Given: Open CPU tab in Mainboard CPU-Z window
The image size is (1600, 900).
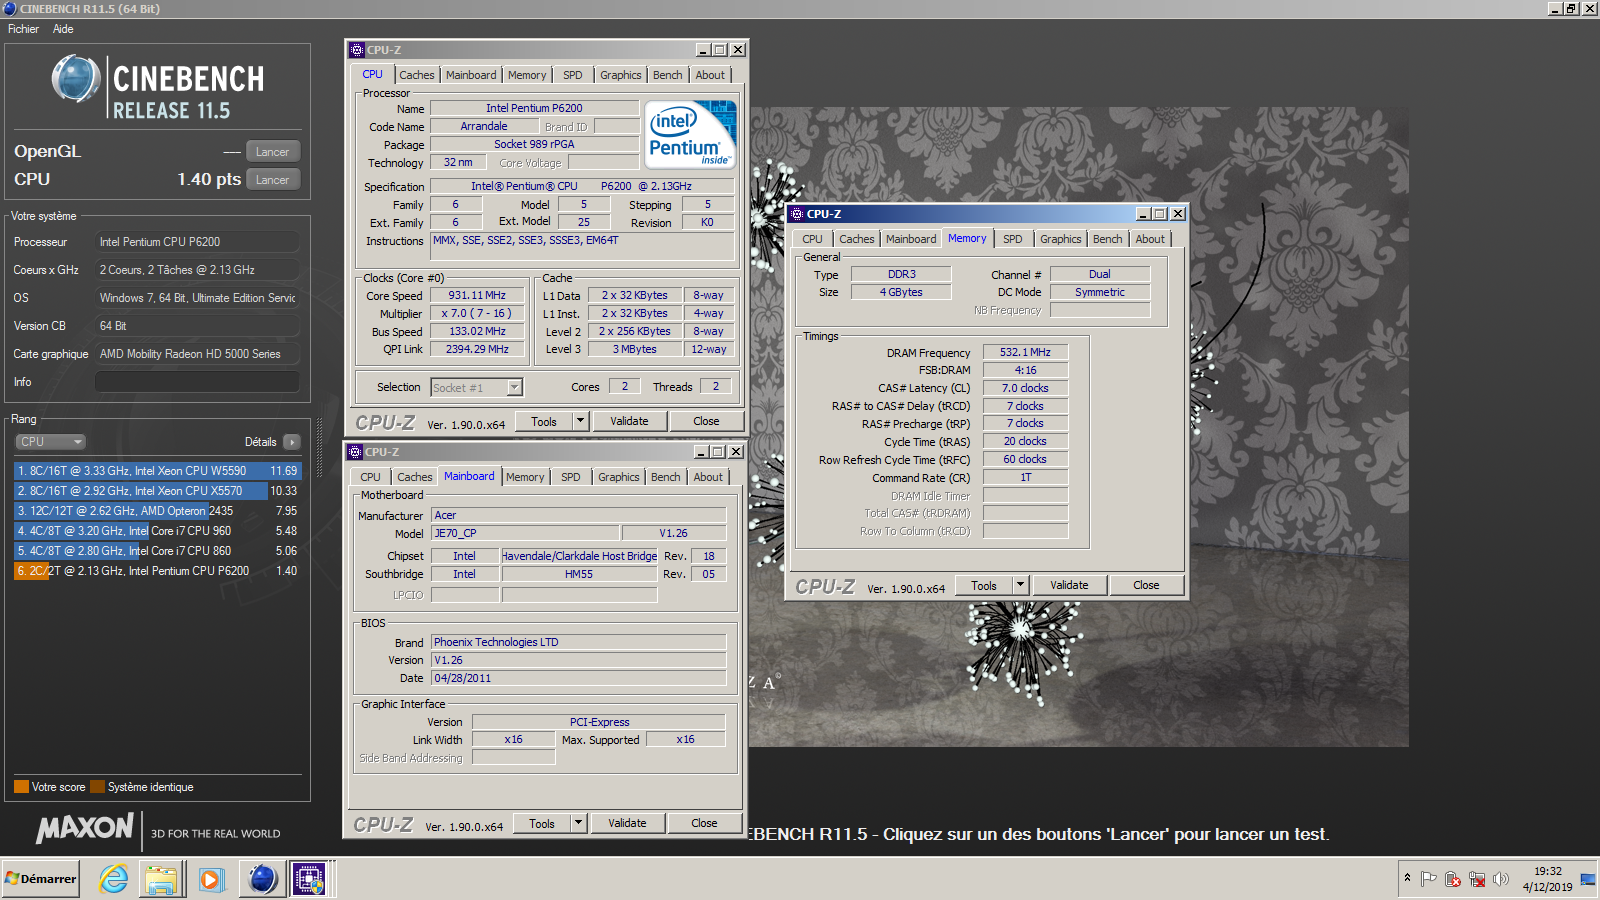Looking at the screenshot, I should (x=370, y=477).
